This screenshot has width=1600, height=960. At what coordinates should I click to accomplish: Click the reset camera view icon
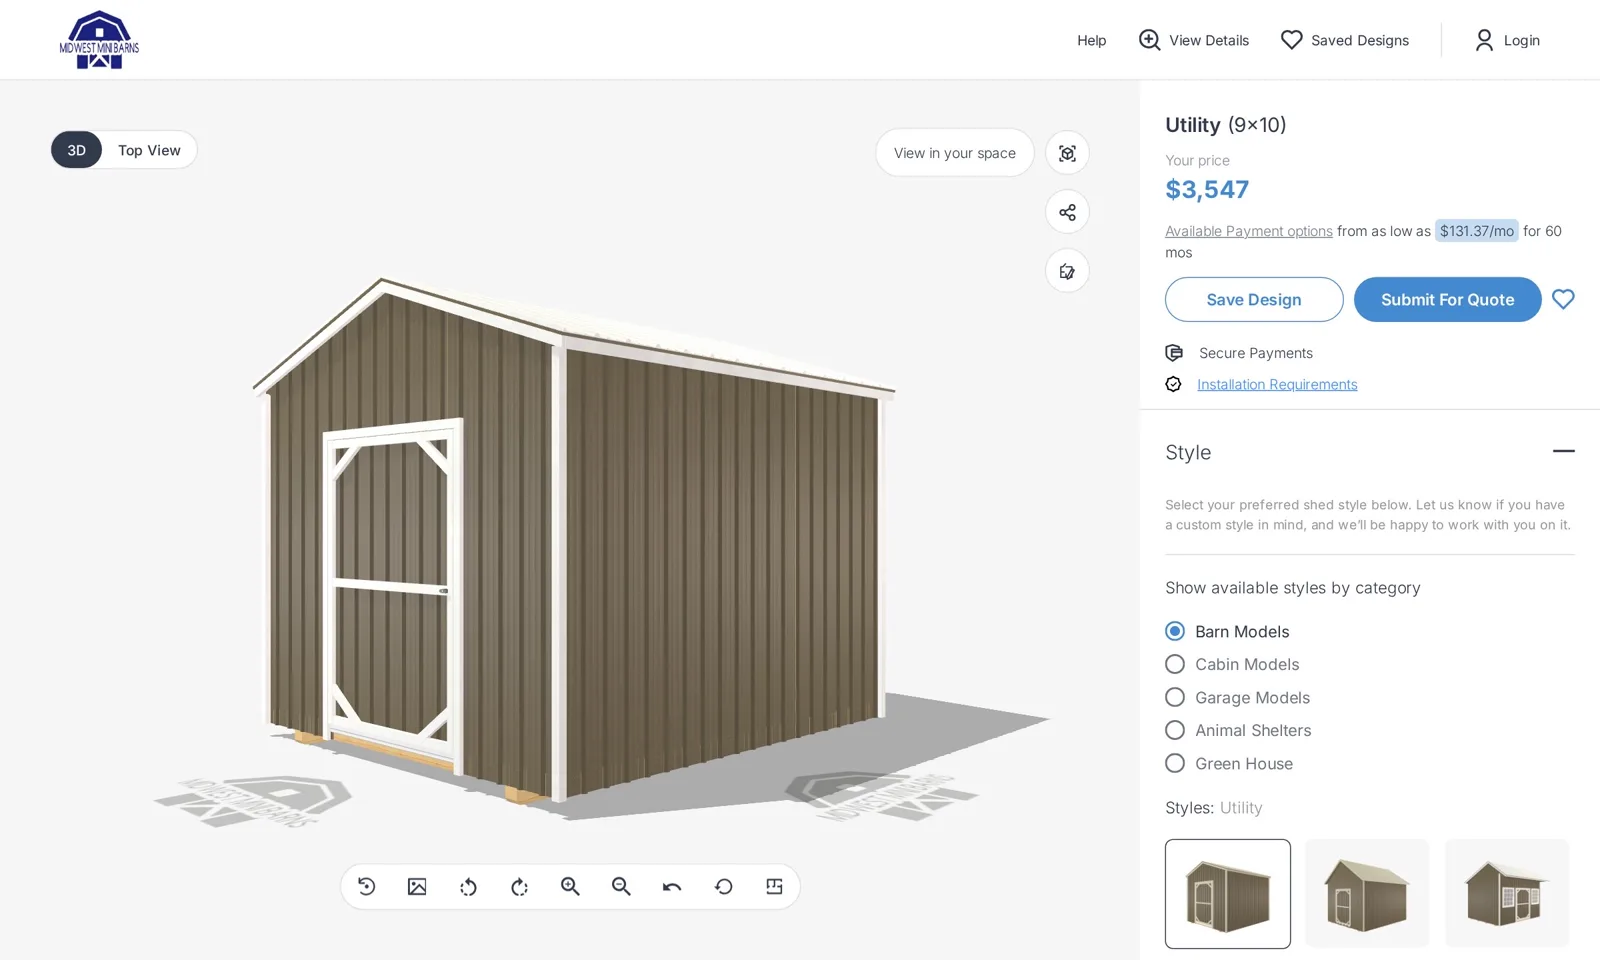click(x=366, y=887)
